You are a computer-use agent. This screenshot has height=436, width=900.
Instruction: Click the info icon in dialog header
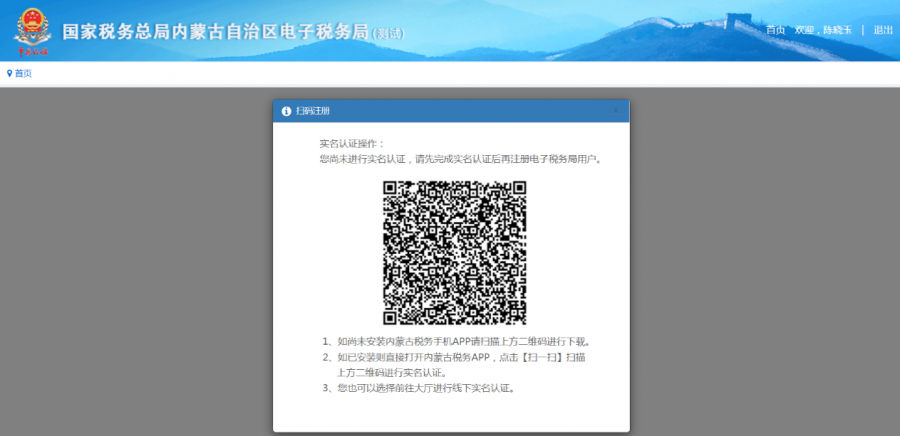click(x=286, y=111)
